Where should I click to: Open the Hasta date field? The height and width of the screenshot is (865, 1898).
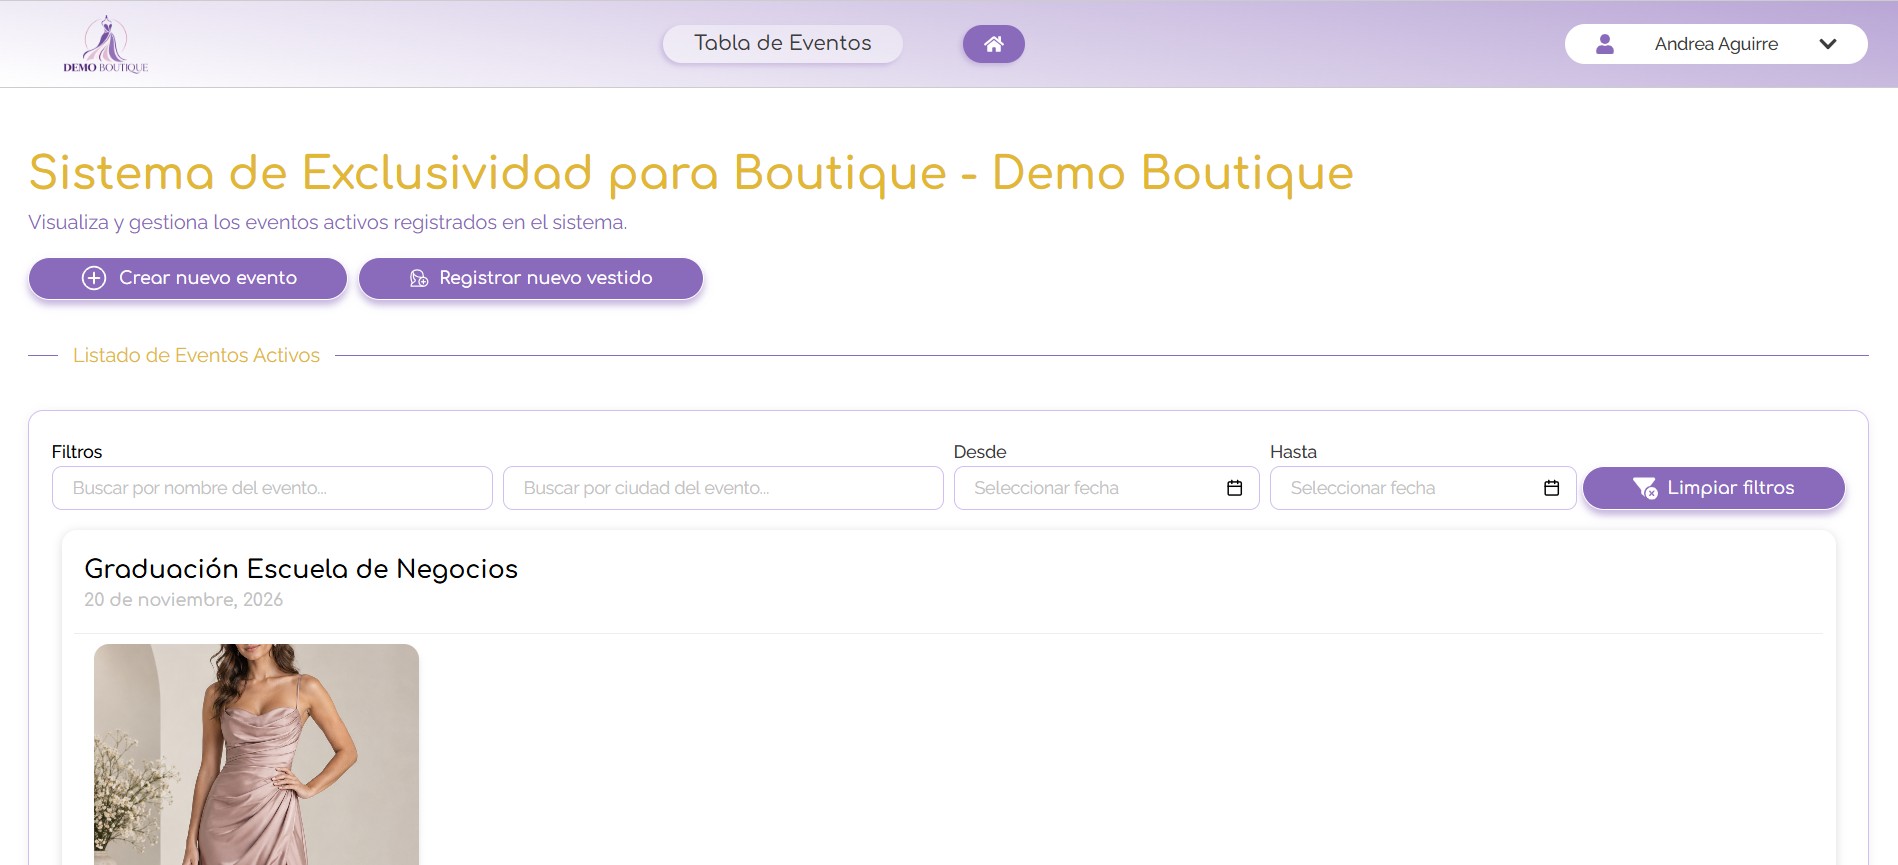(1423, 488)
